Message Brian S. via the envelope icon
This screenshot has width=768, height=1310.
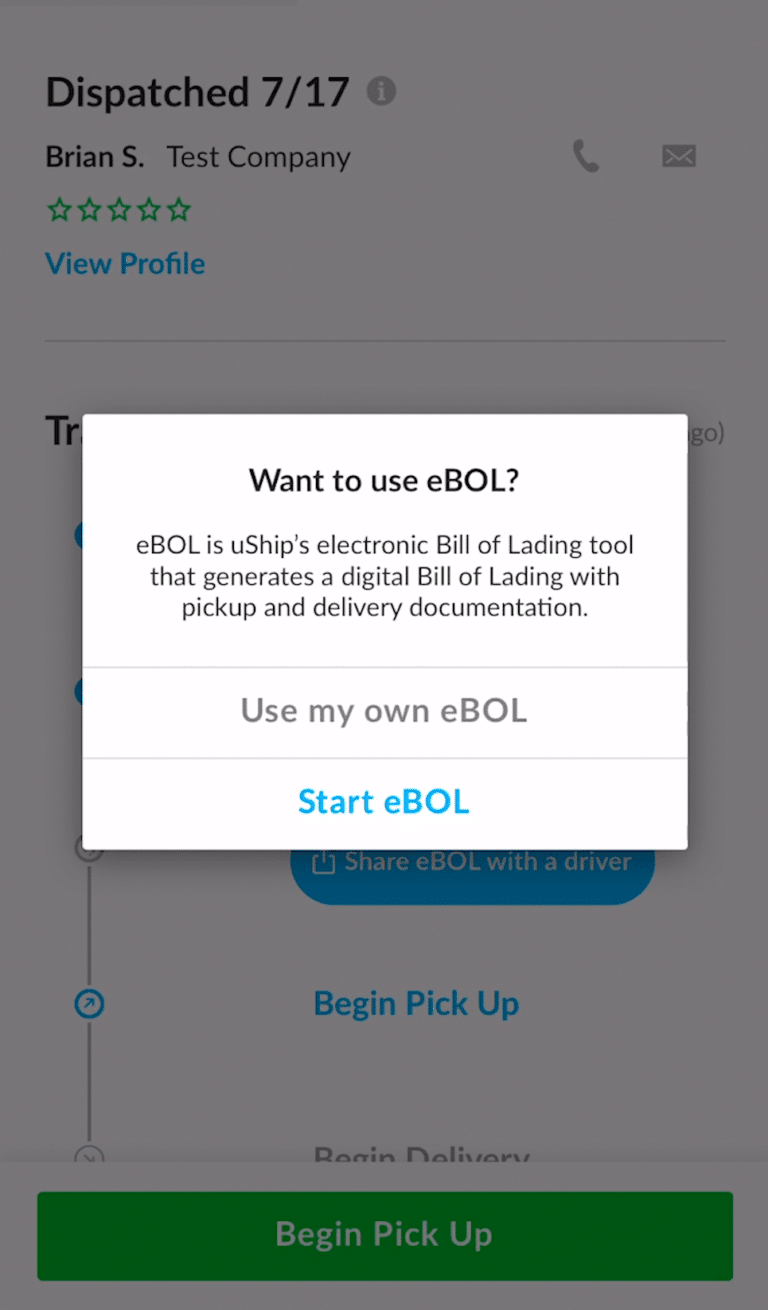coord(679,156)
